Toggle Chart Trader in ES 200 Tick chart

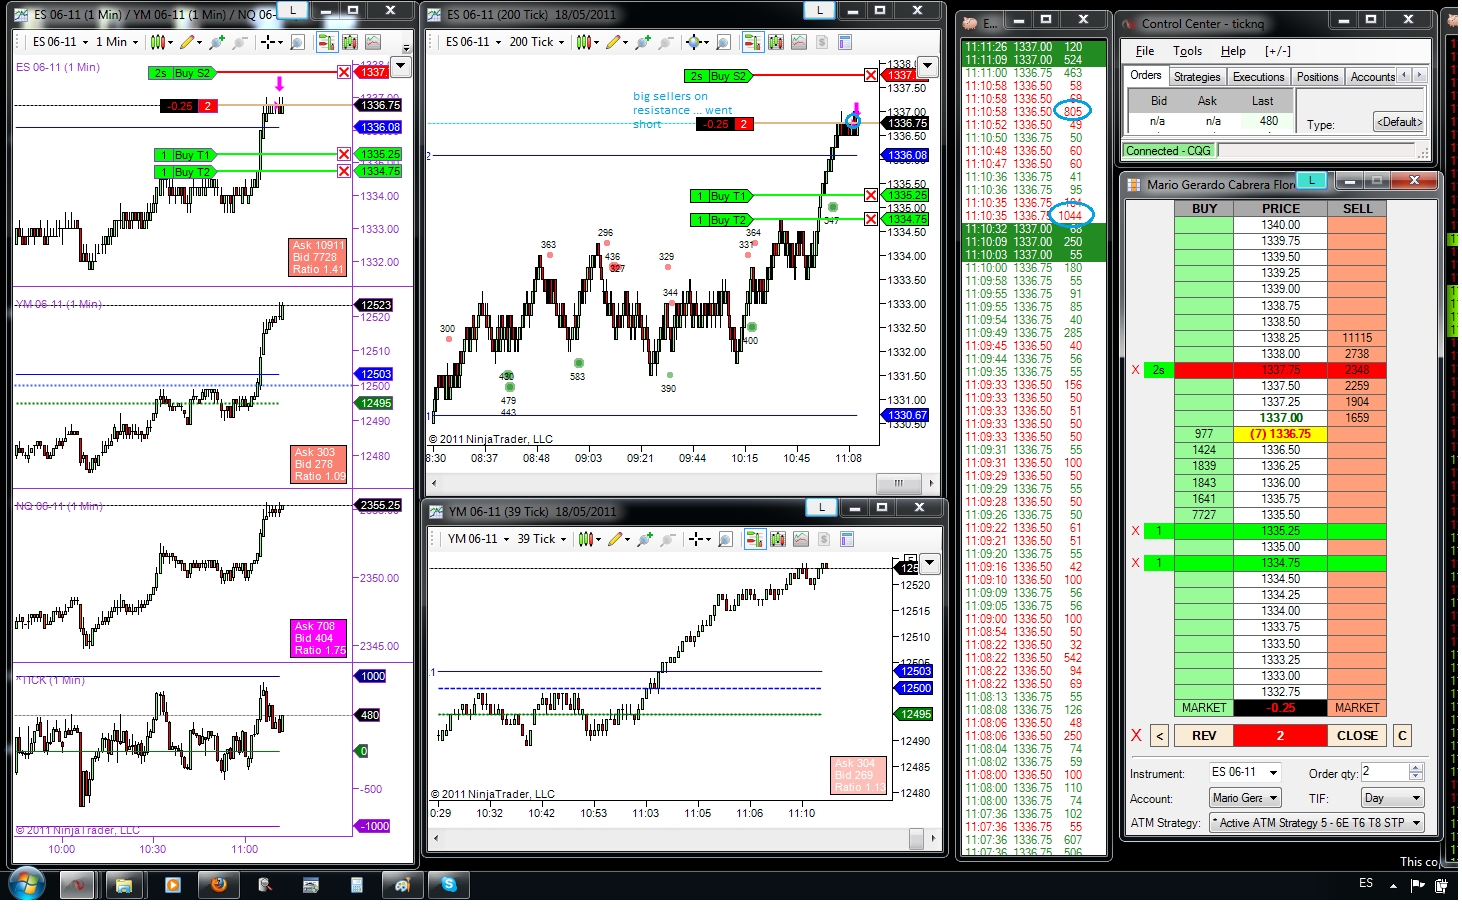point(753,42)
